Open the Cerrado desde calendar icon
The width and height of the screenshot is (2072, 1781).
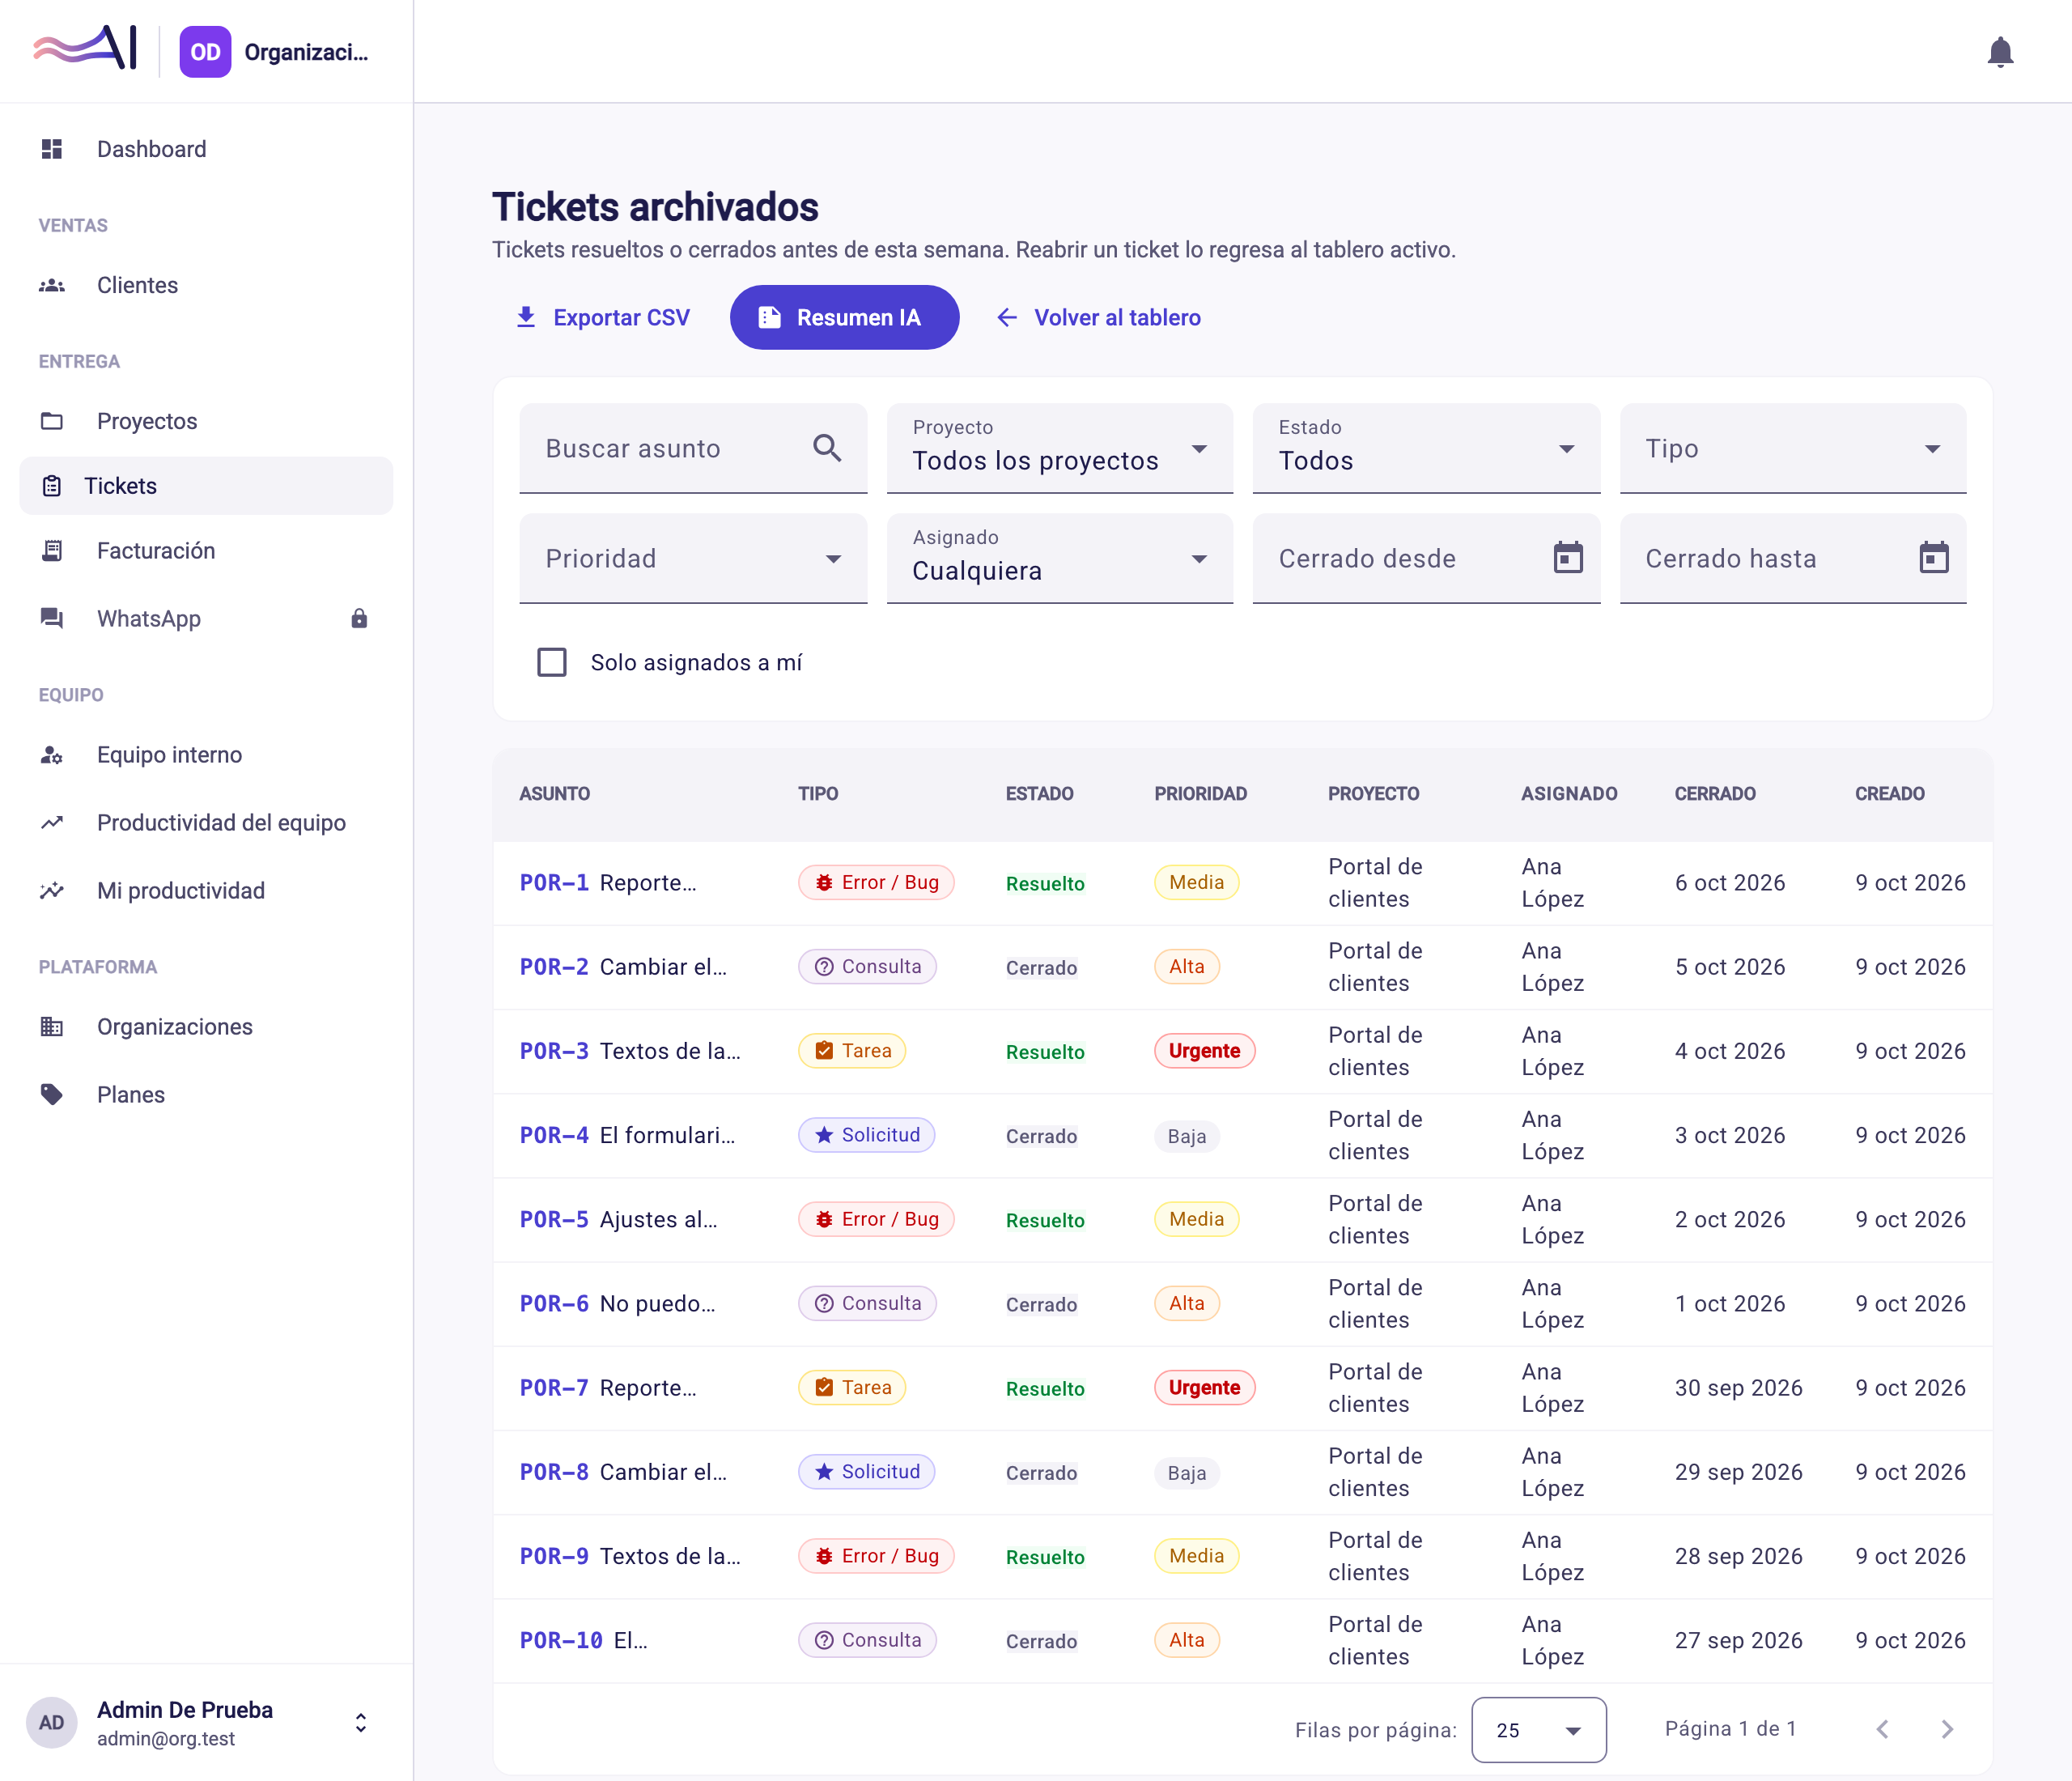pos(1567,557)
